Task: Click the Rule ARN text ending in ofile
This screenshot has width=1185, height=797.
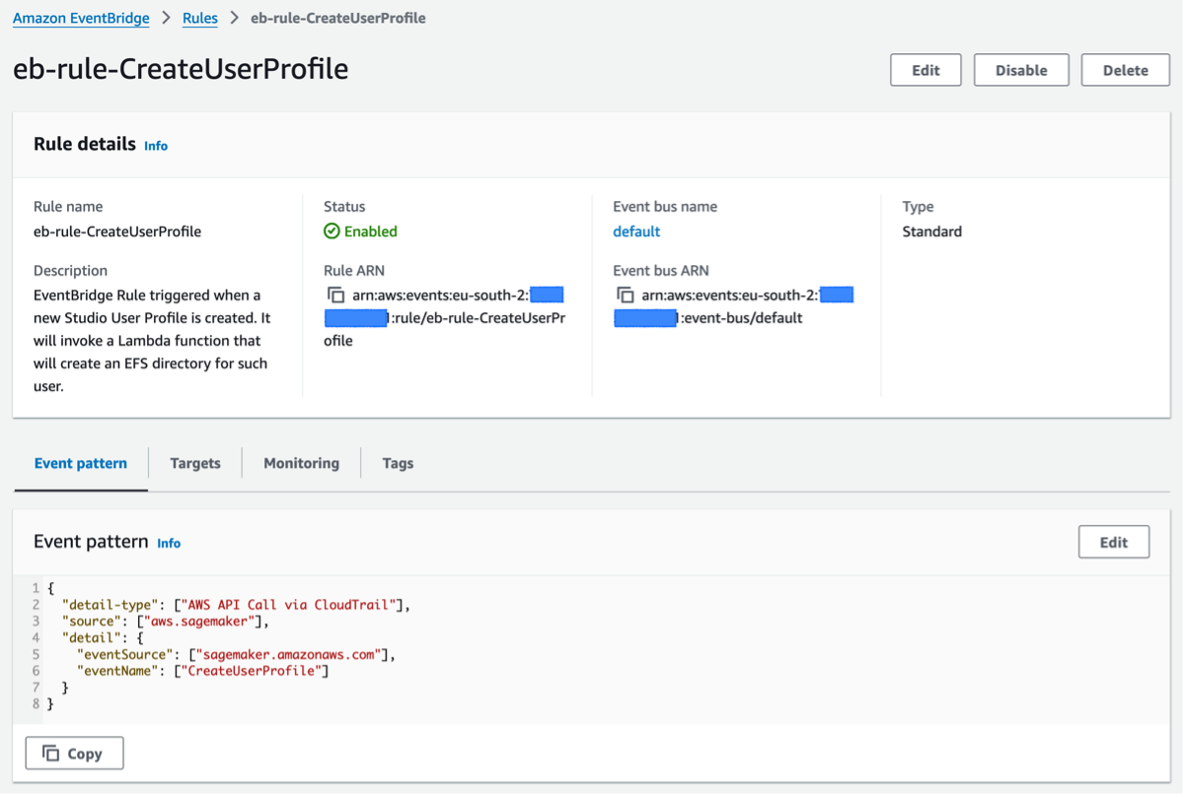Action: [444, 318]
